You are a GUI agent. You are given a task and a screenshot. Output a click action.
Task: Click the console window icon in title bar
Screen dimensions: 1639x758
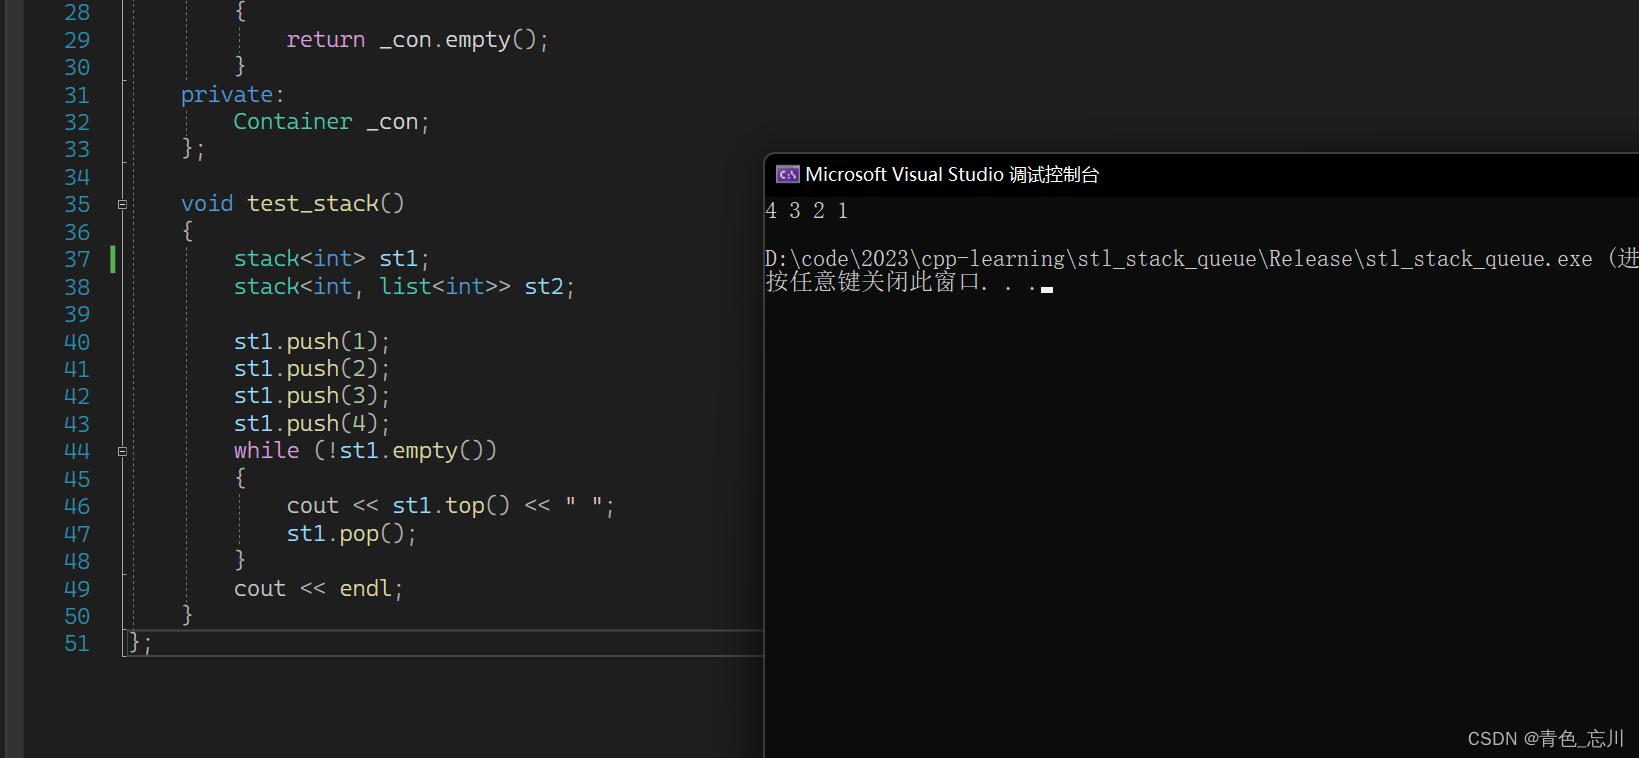pyautogui.click(x=788, y=174)
